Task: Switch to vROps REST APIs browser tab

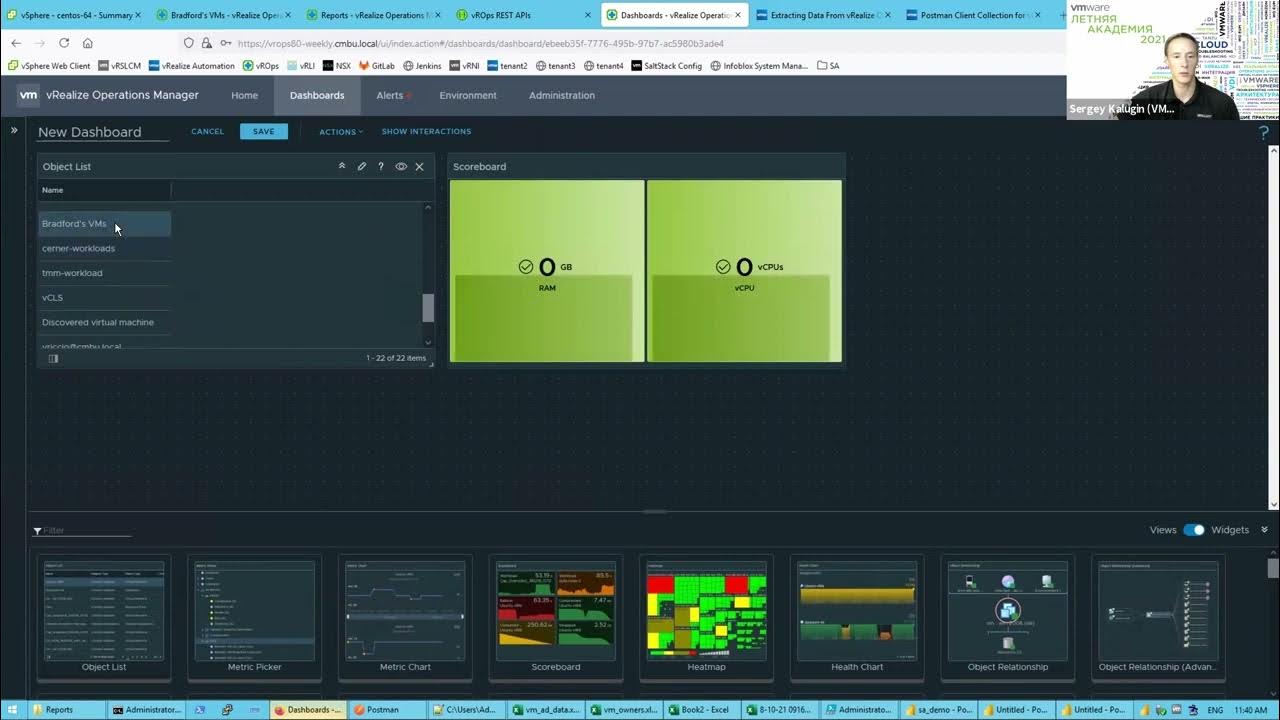Action: pyautogui.click(x=523, y=15)
